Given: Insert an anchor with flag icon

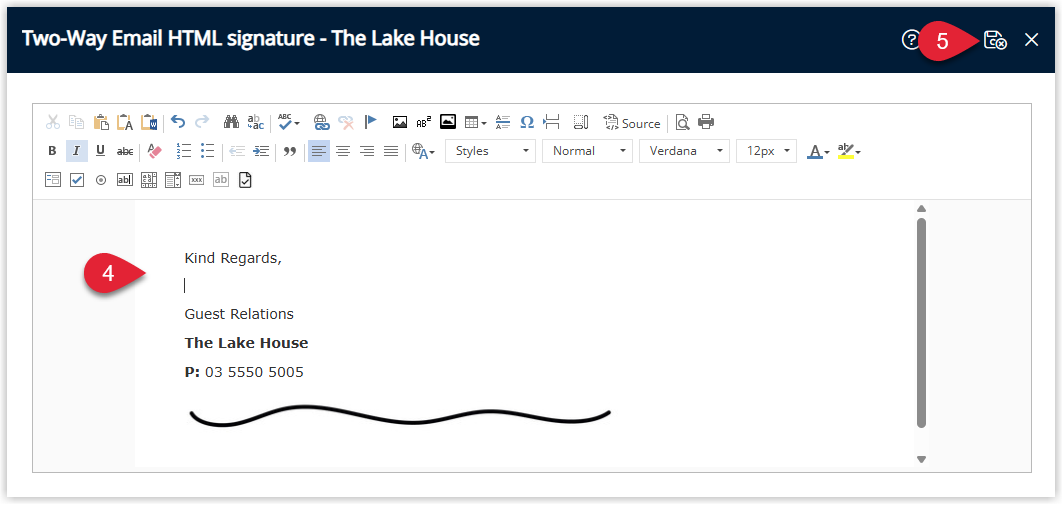Looking at the screenshot, I should coord(370,123).
